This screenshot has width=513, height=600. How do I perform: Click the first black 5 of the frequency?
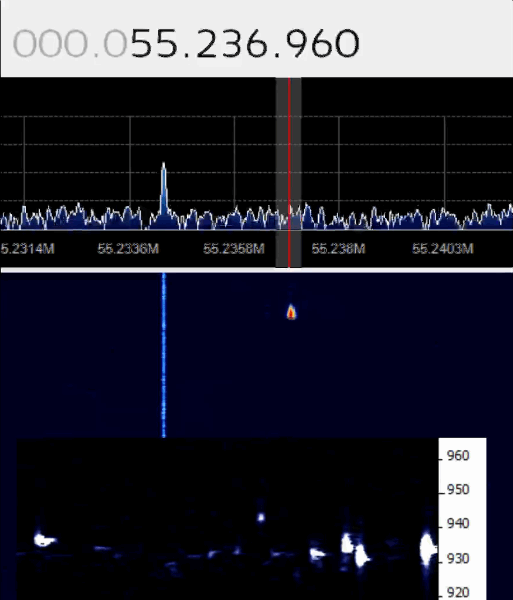[x=141, y=43]
